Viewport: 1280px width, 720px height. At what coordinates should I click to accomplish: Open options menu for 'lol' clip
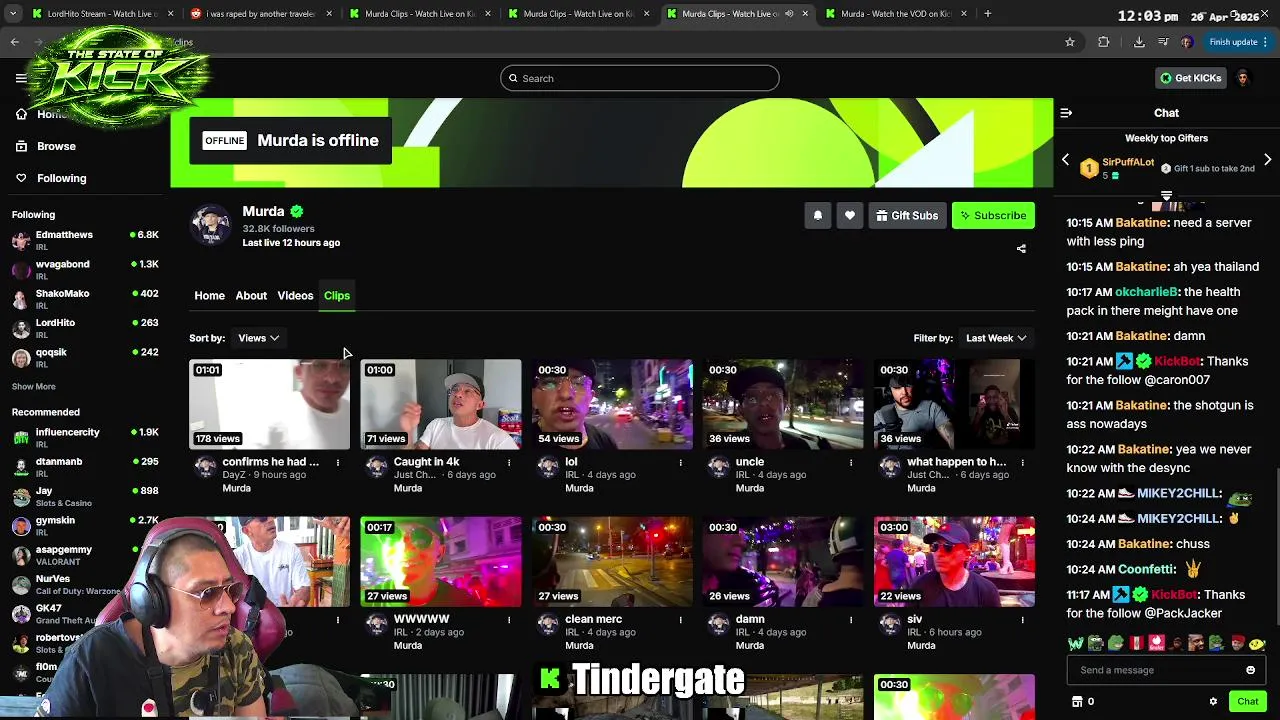(x=680, y=462)
